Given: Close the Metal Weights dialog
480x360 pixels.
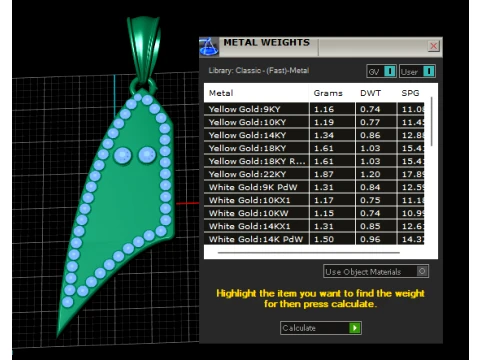Looking at the screenshot, I should pos(434,46).
